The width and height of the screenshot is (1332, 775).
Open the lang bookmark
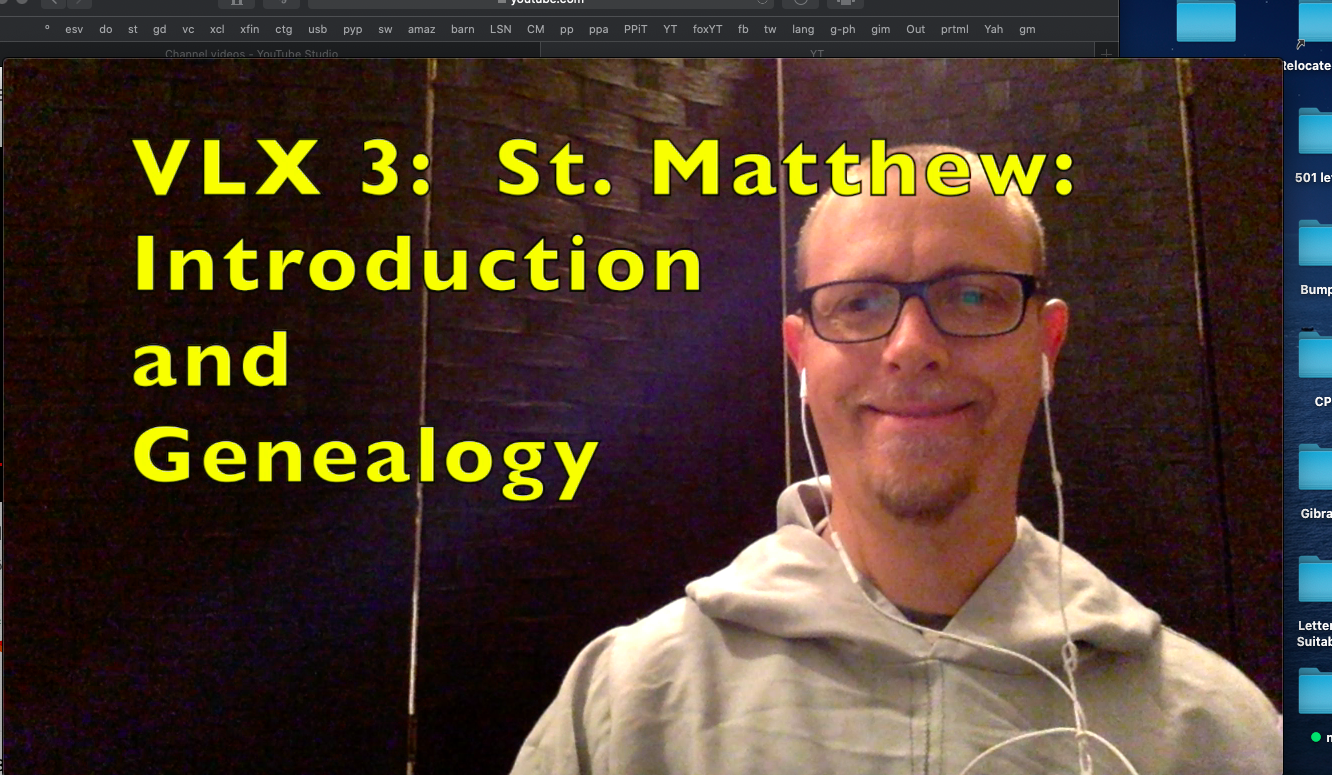(x=803, y=29)
